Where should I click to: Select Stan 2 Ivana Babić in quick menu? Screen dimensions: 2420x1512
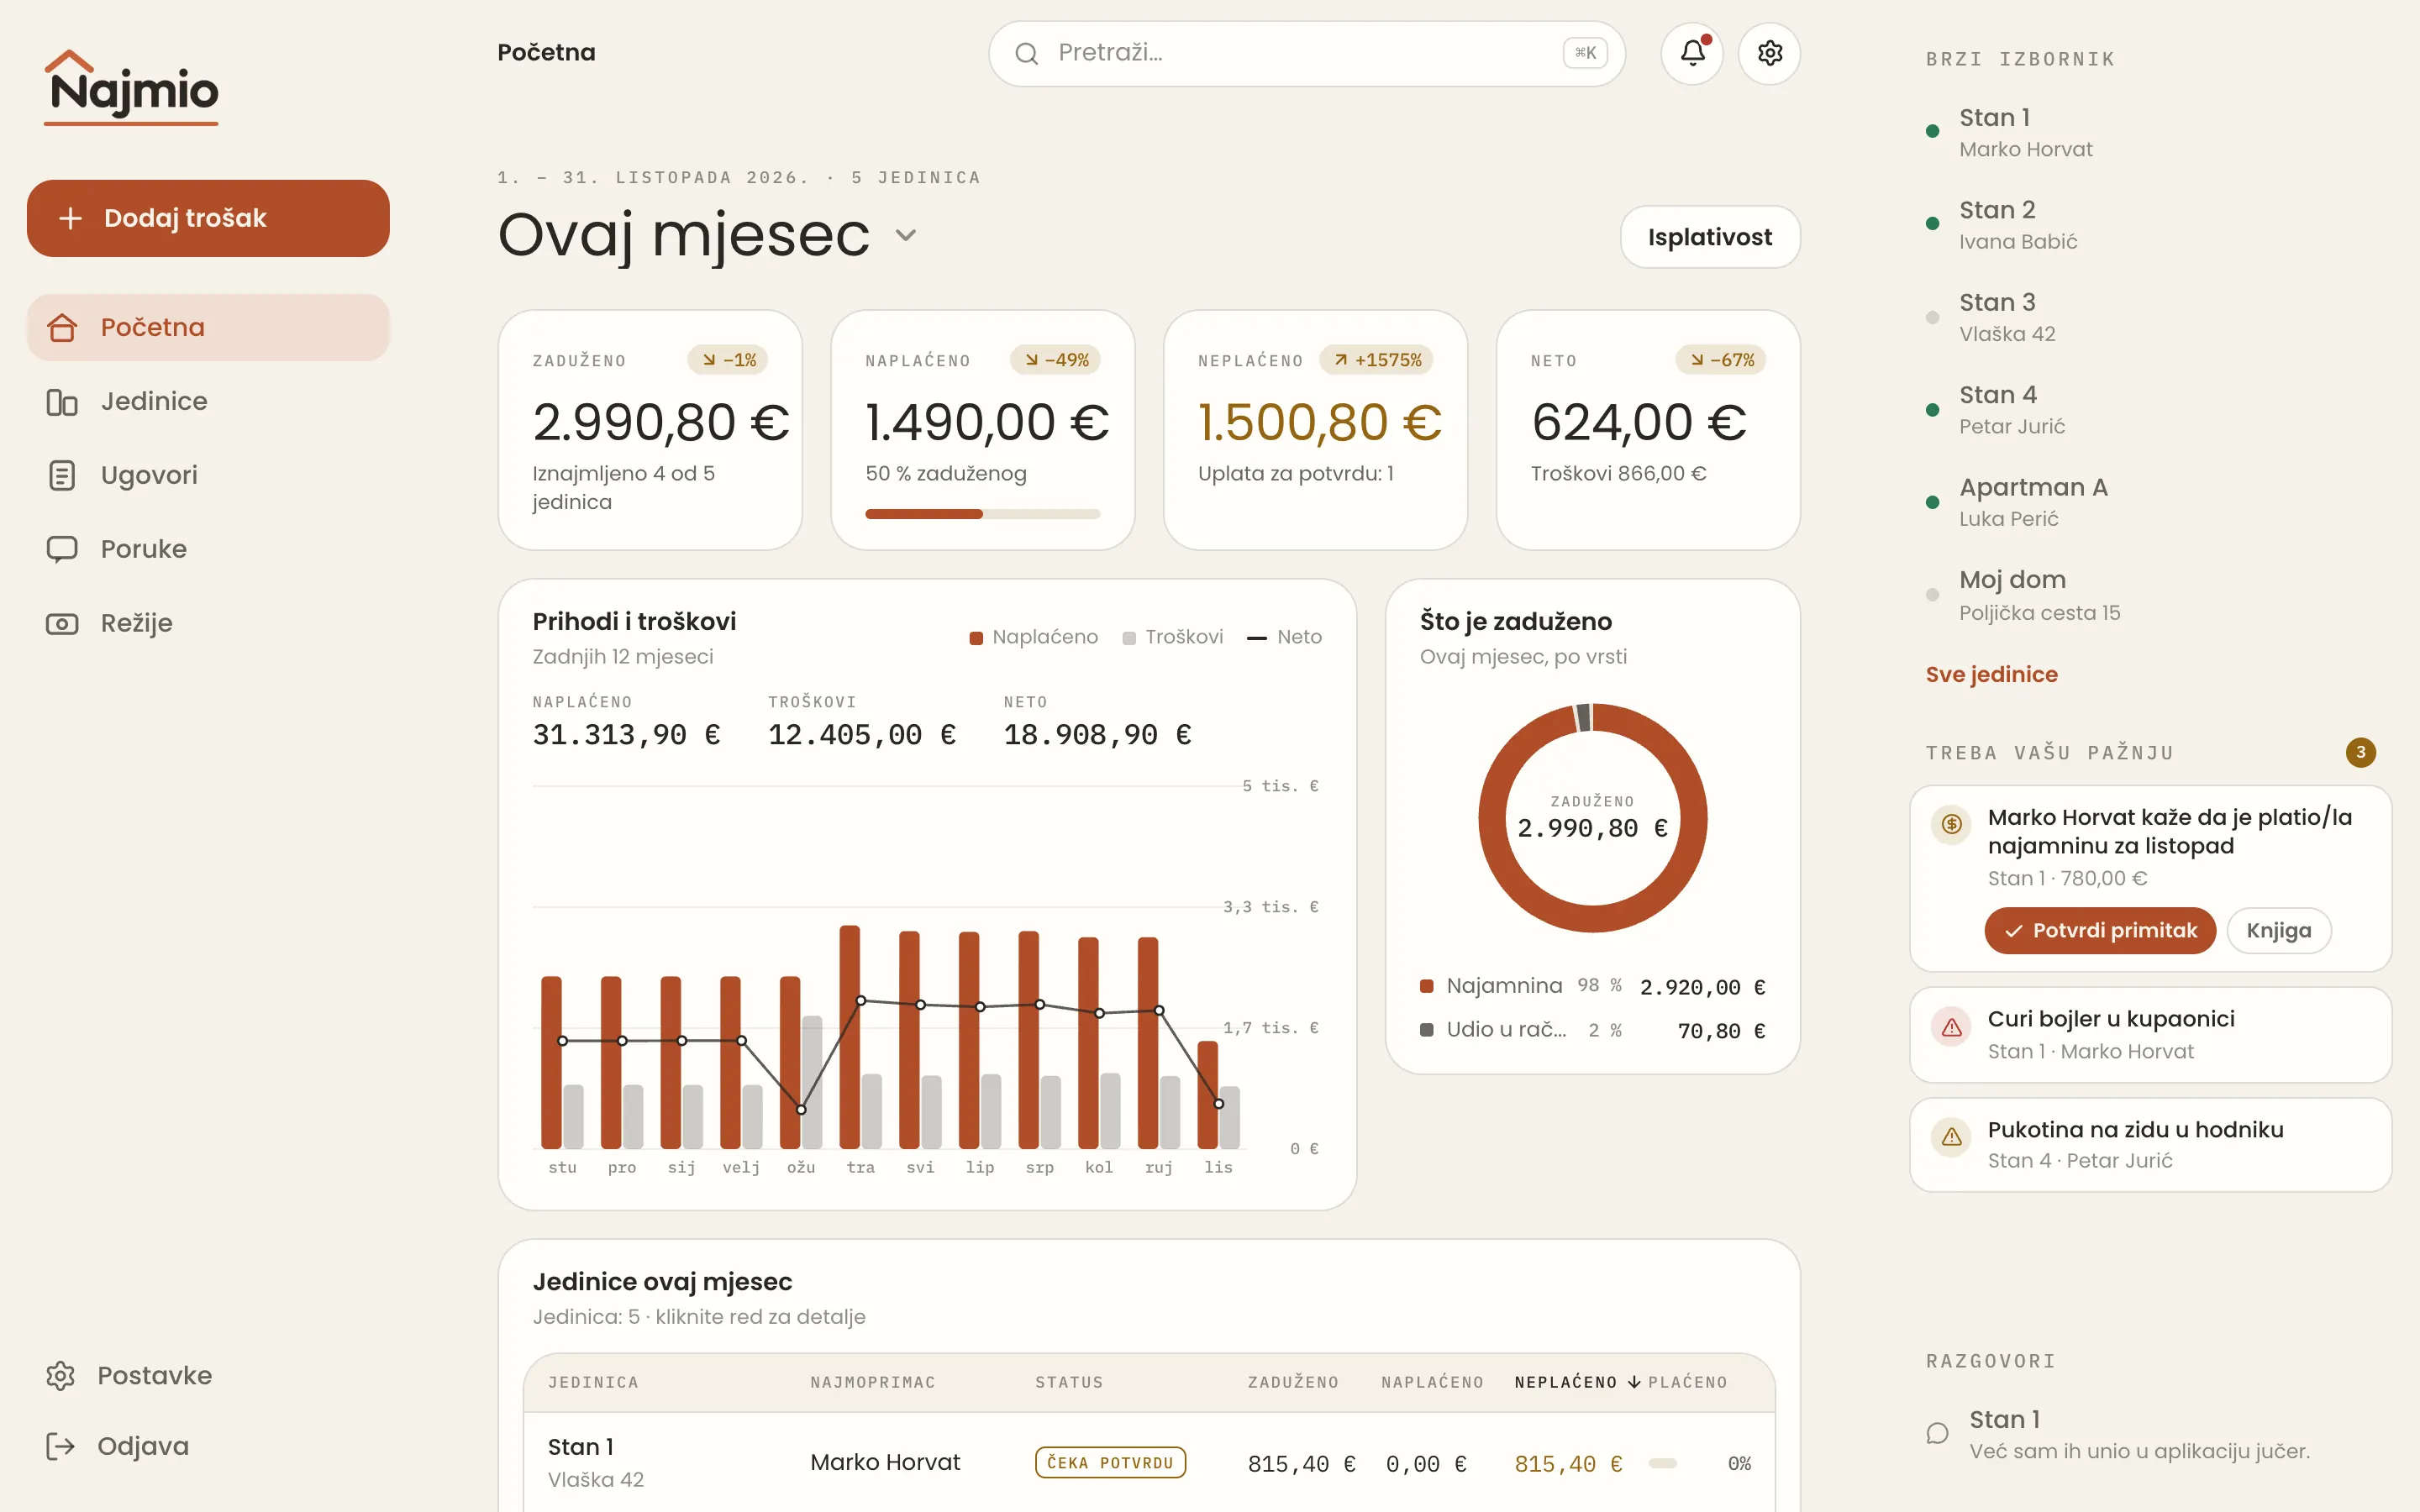(x=2150, y=225)
